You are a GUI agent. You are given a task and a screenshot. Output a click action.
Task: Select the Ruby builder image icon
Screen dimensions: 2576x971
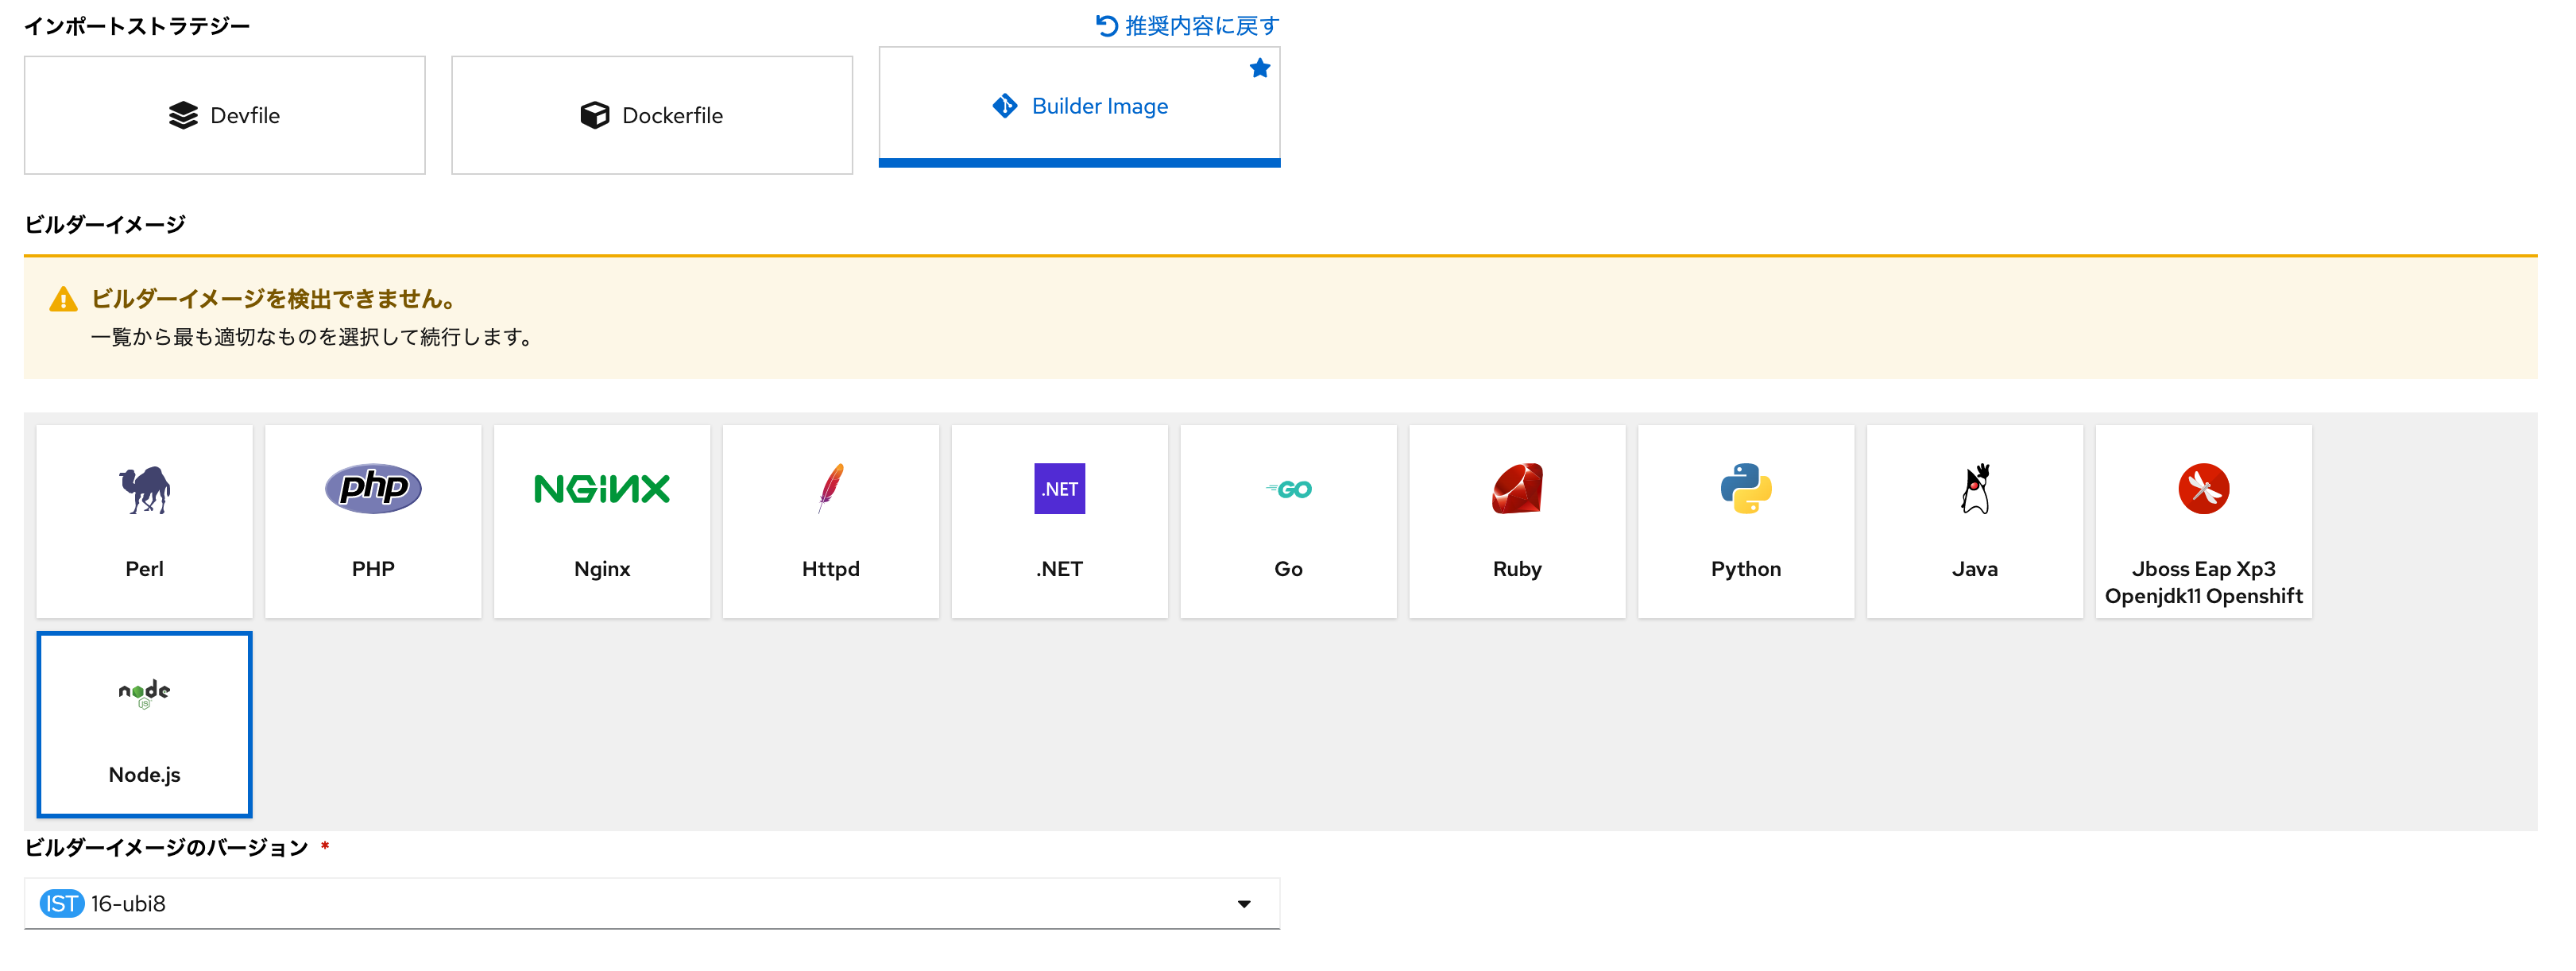1517,521
